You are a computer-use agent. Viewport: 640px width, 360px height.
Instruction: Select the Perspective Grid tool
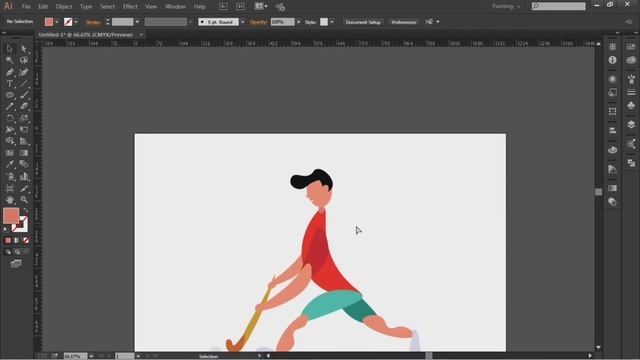coord(24,141)
